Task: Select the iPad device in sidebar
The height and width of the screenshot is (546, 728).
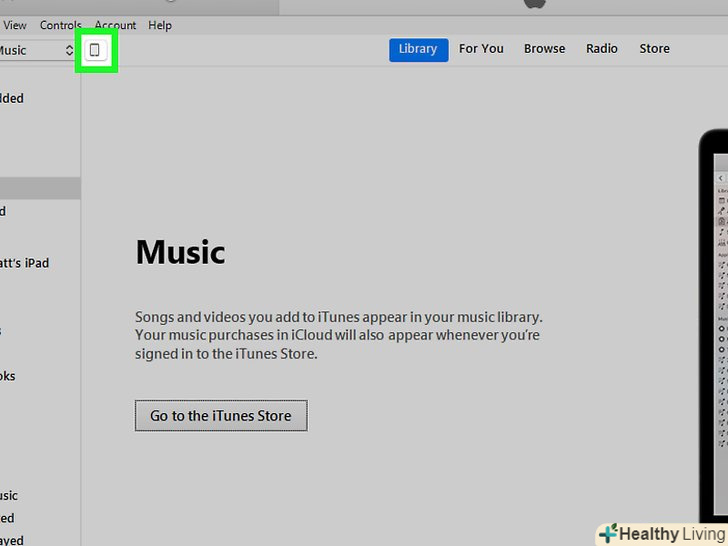Action: 25,263
